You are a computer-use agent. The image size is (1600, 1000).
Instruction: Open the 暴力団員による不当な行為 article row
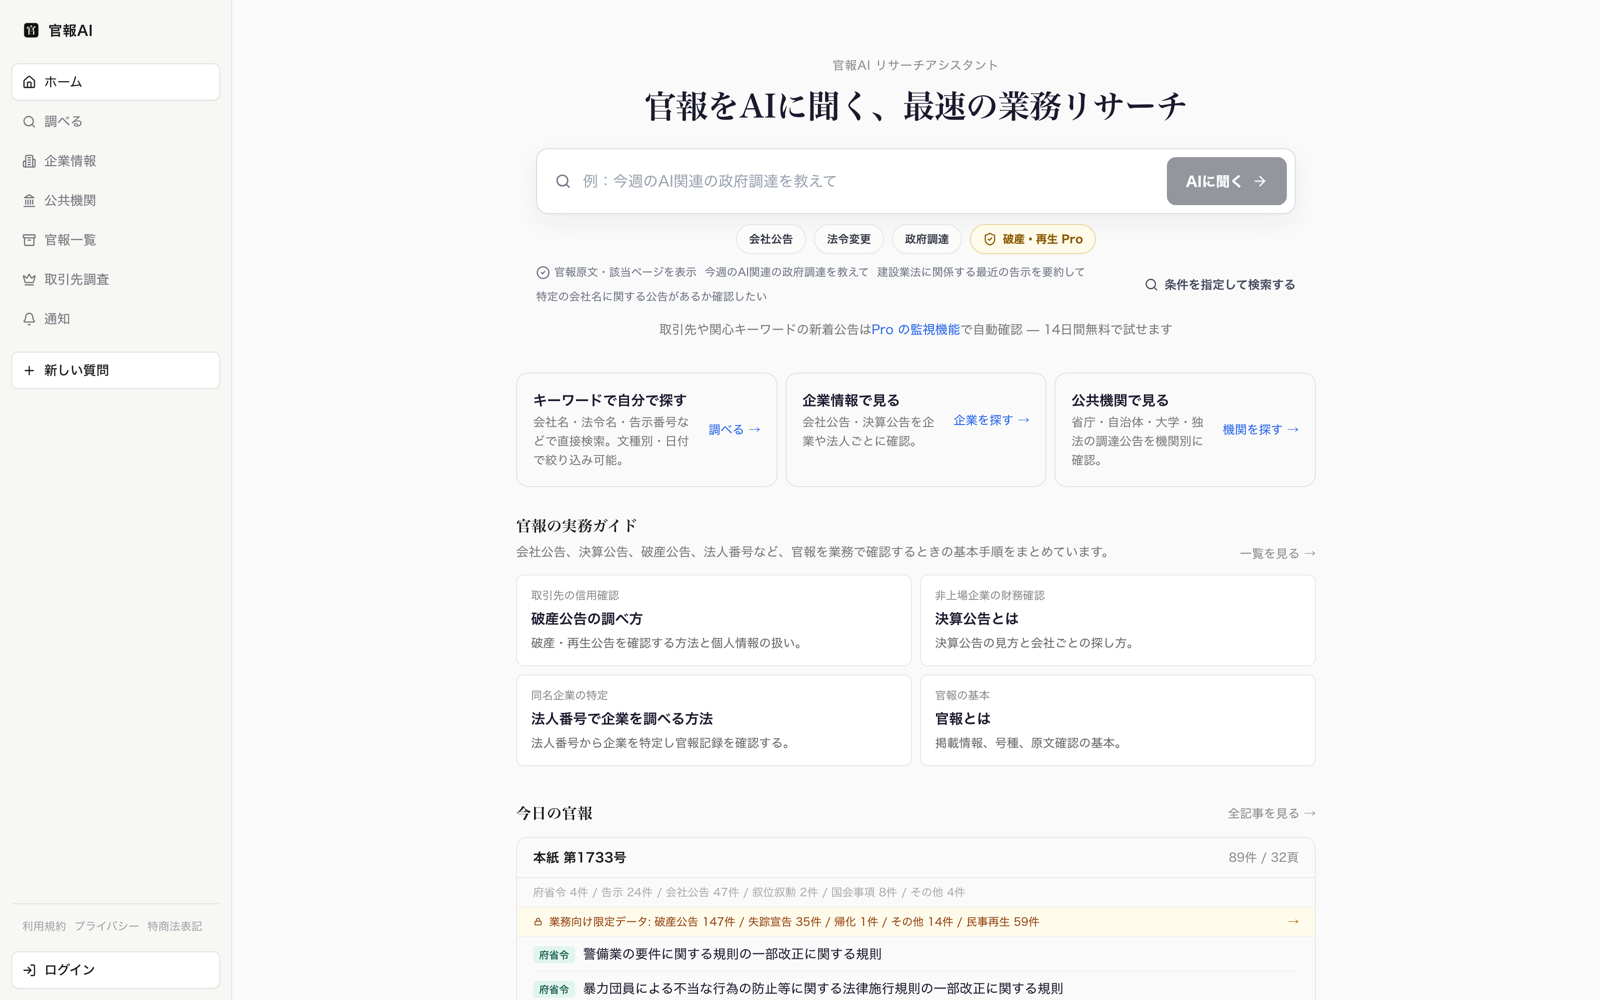(916, 988)
